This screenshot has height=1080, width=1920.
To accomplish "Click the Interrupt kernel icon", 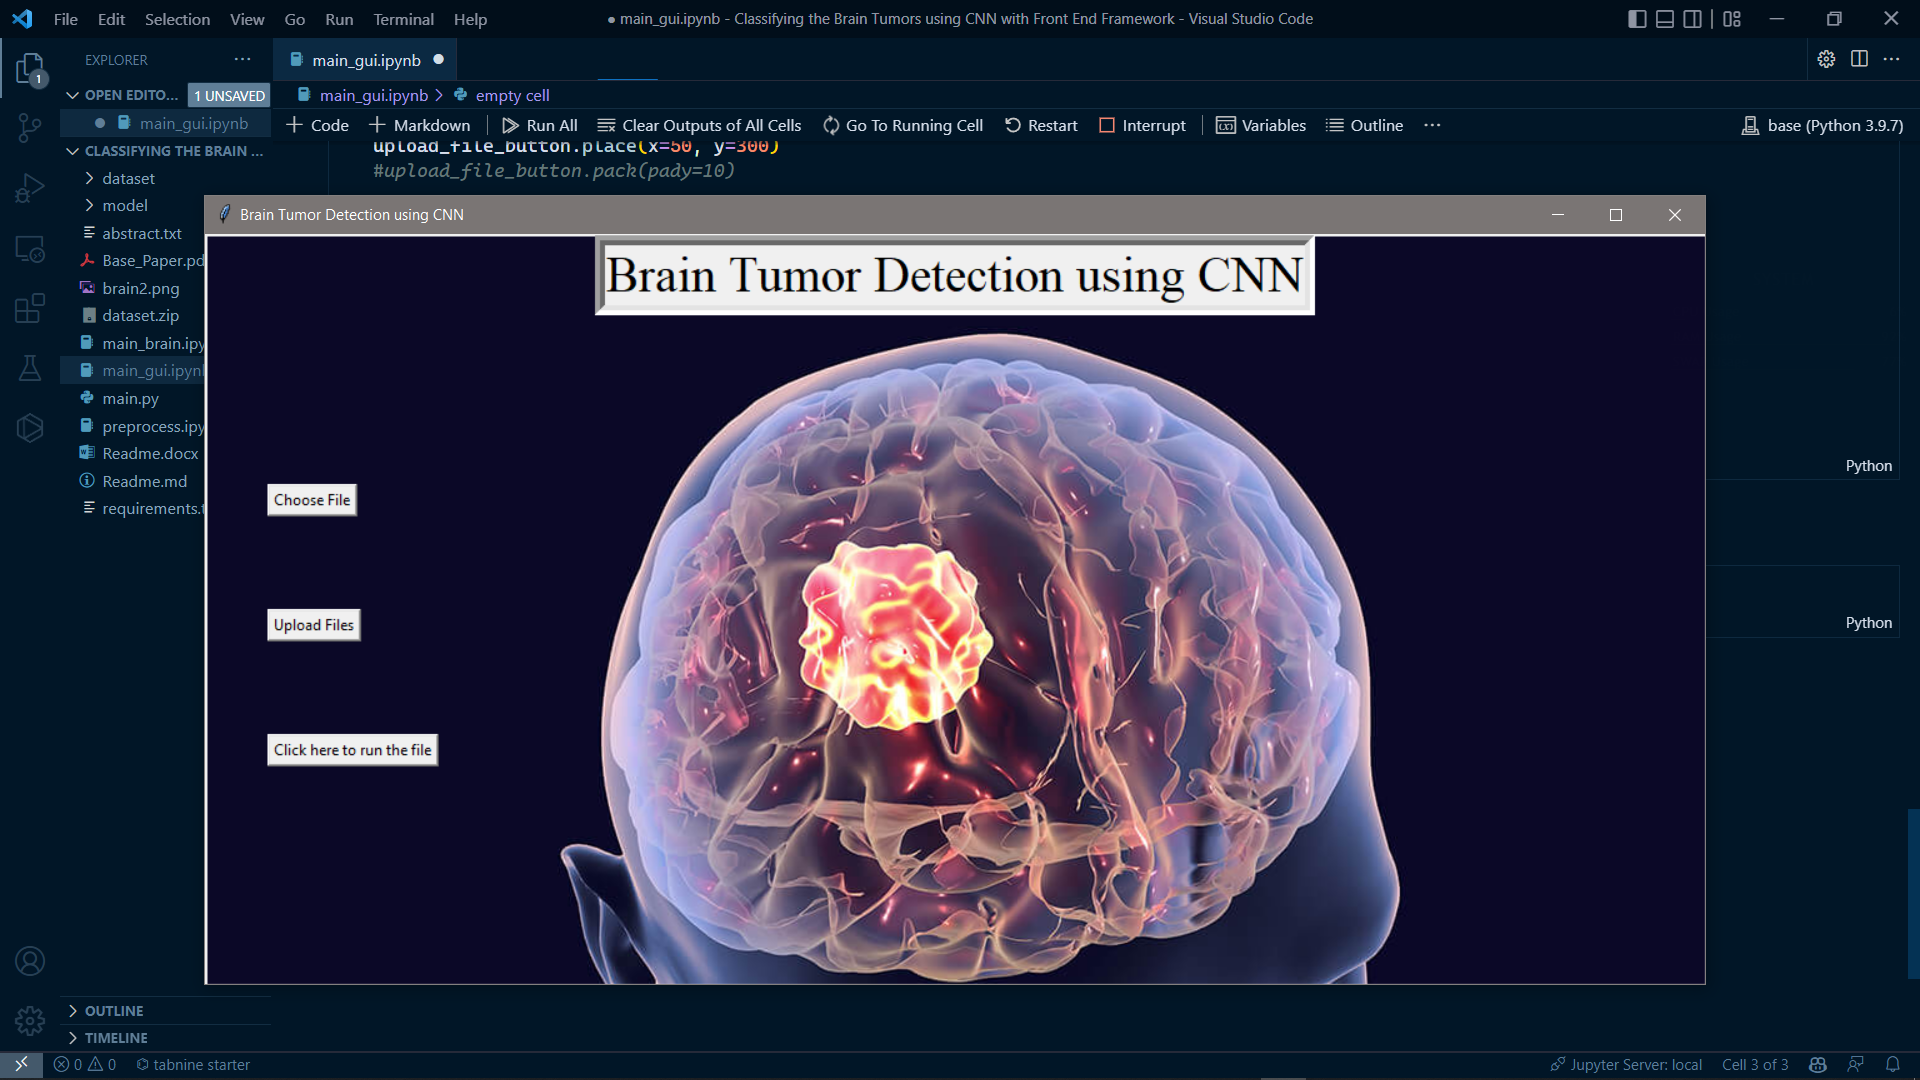I will pyautogui.click(x=1106, y=124).
